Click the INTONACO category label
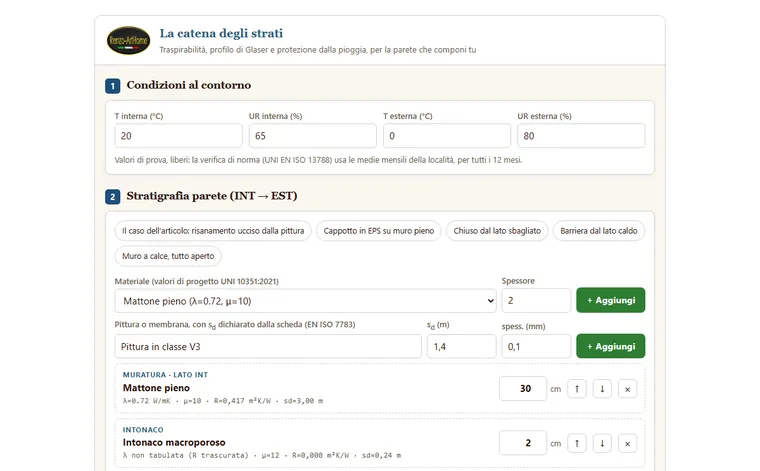Image resolution: width=760 pixels, height=471 pixels. point(143,430)
